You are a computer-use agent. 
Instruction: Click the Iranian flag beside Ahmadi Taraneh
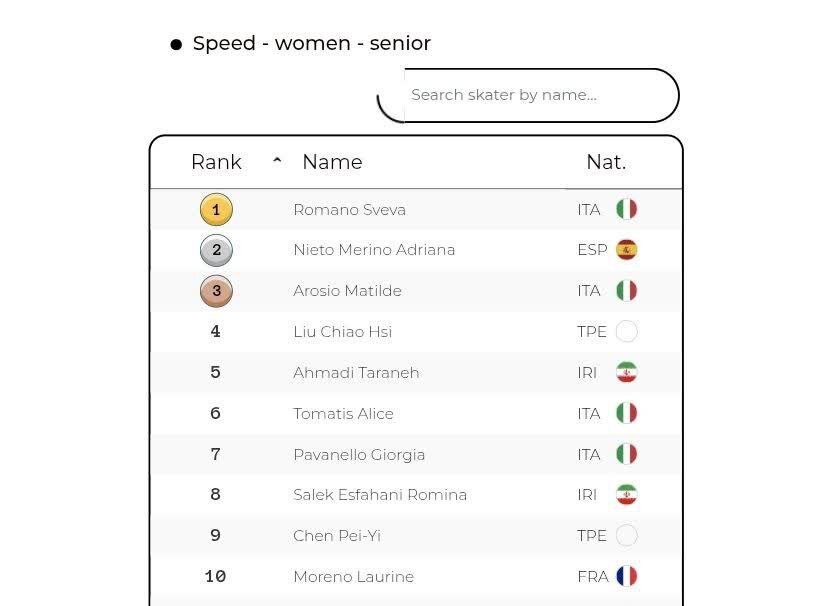tap(627, 373)
